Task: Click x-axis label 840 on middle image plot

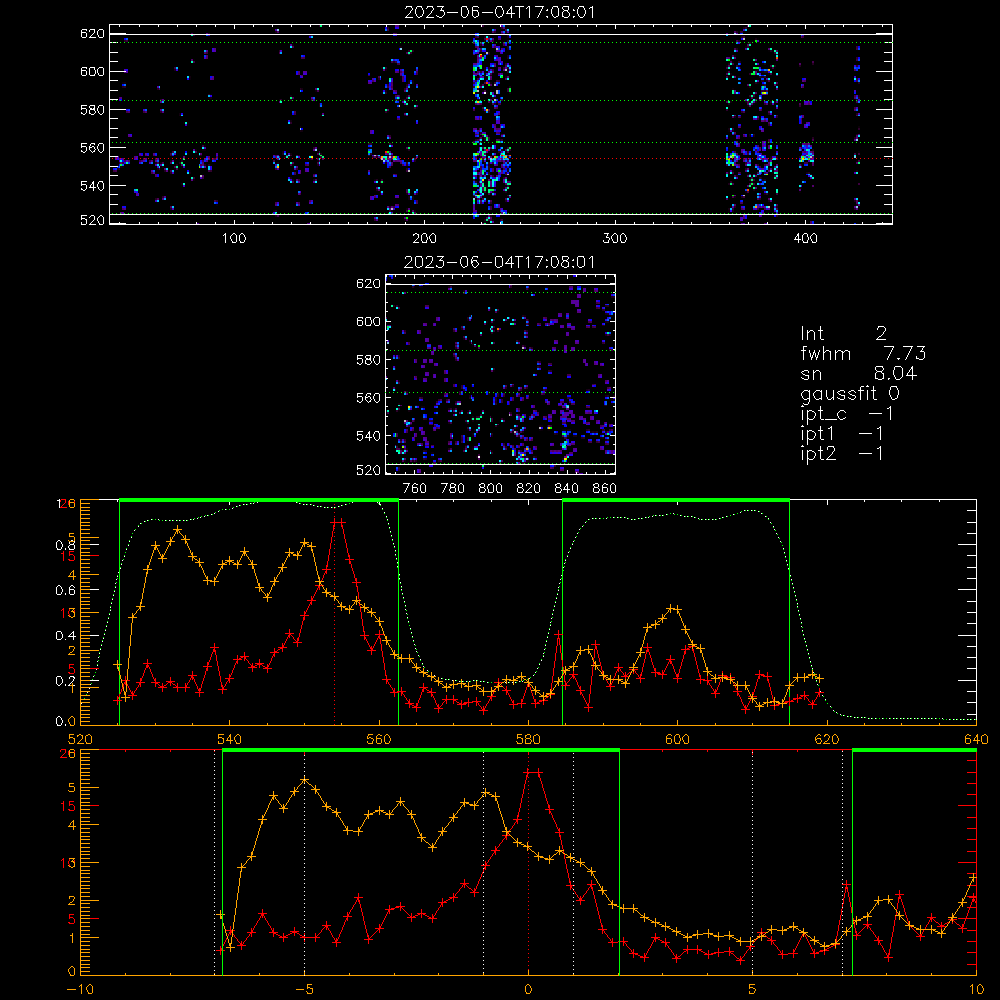Action: click(x=566, y=489)
